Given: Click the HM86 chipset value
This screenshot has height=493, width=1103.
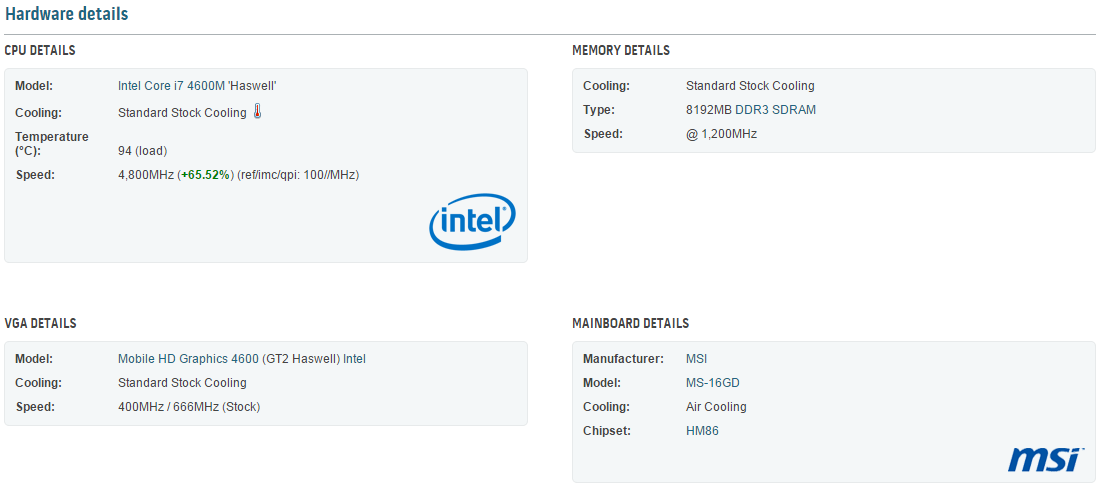Looking at the screenshot, I should click(702, 431).
